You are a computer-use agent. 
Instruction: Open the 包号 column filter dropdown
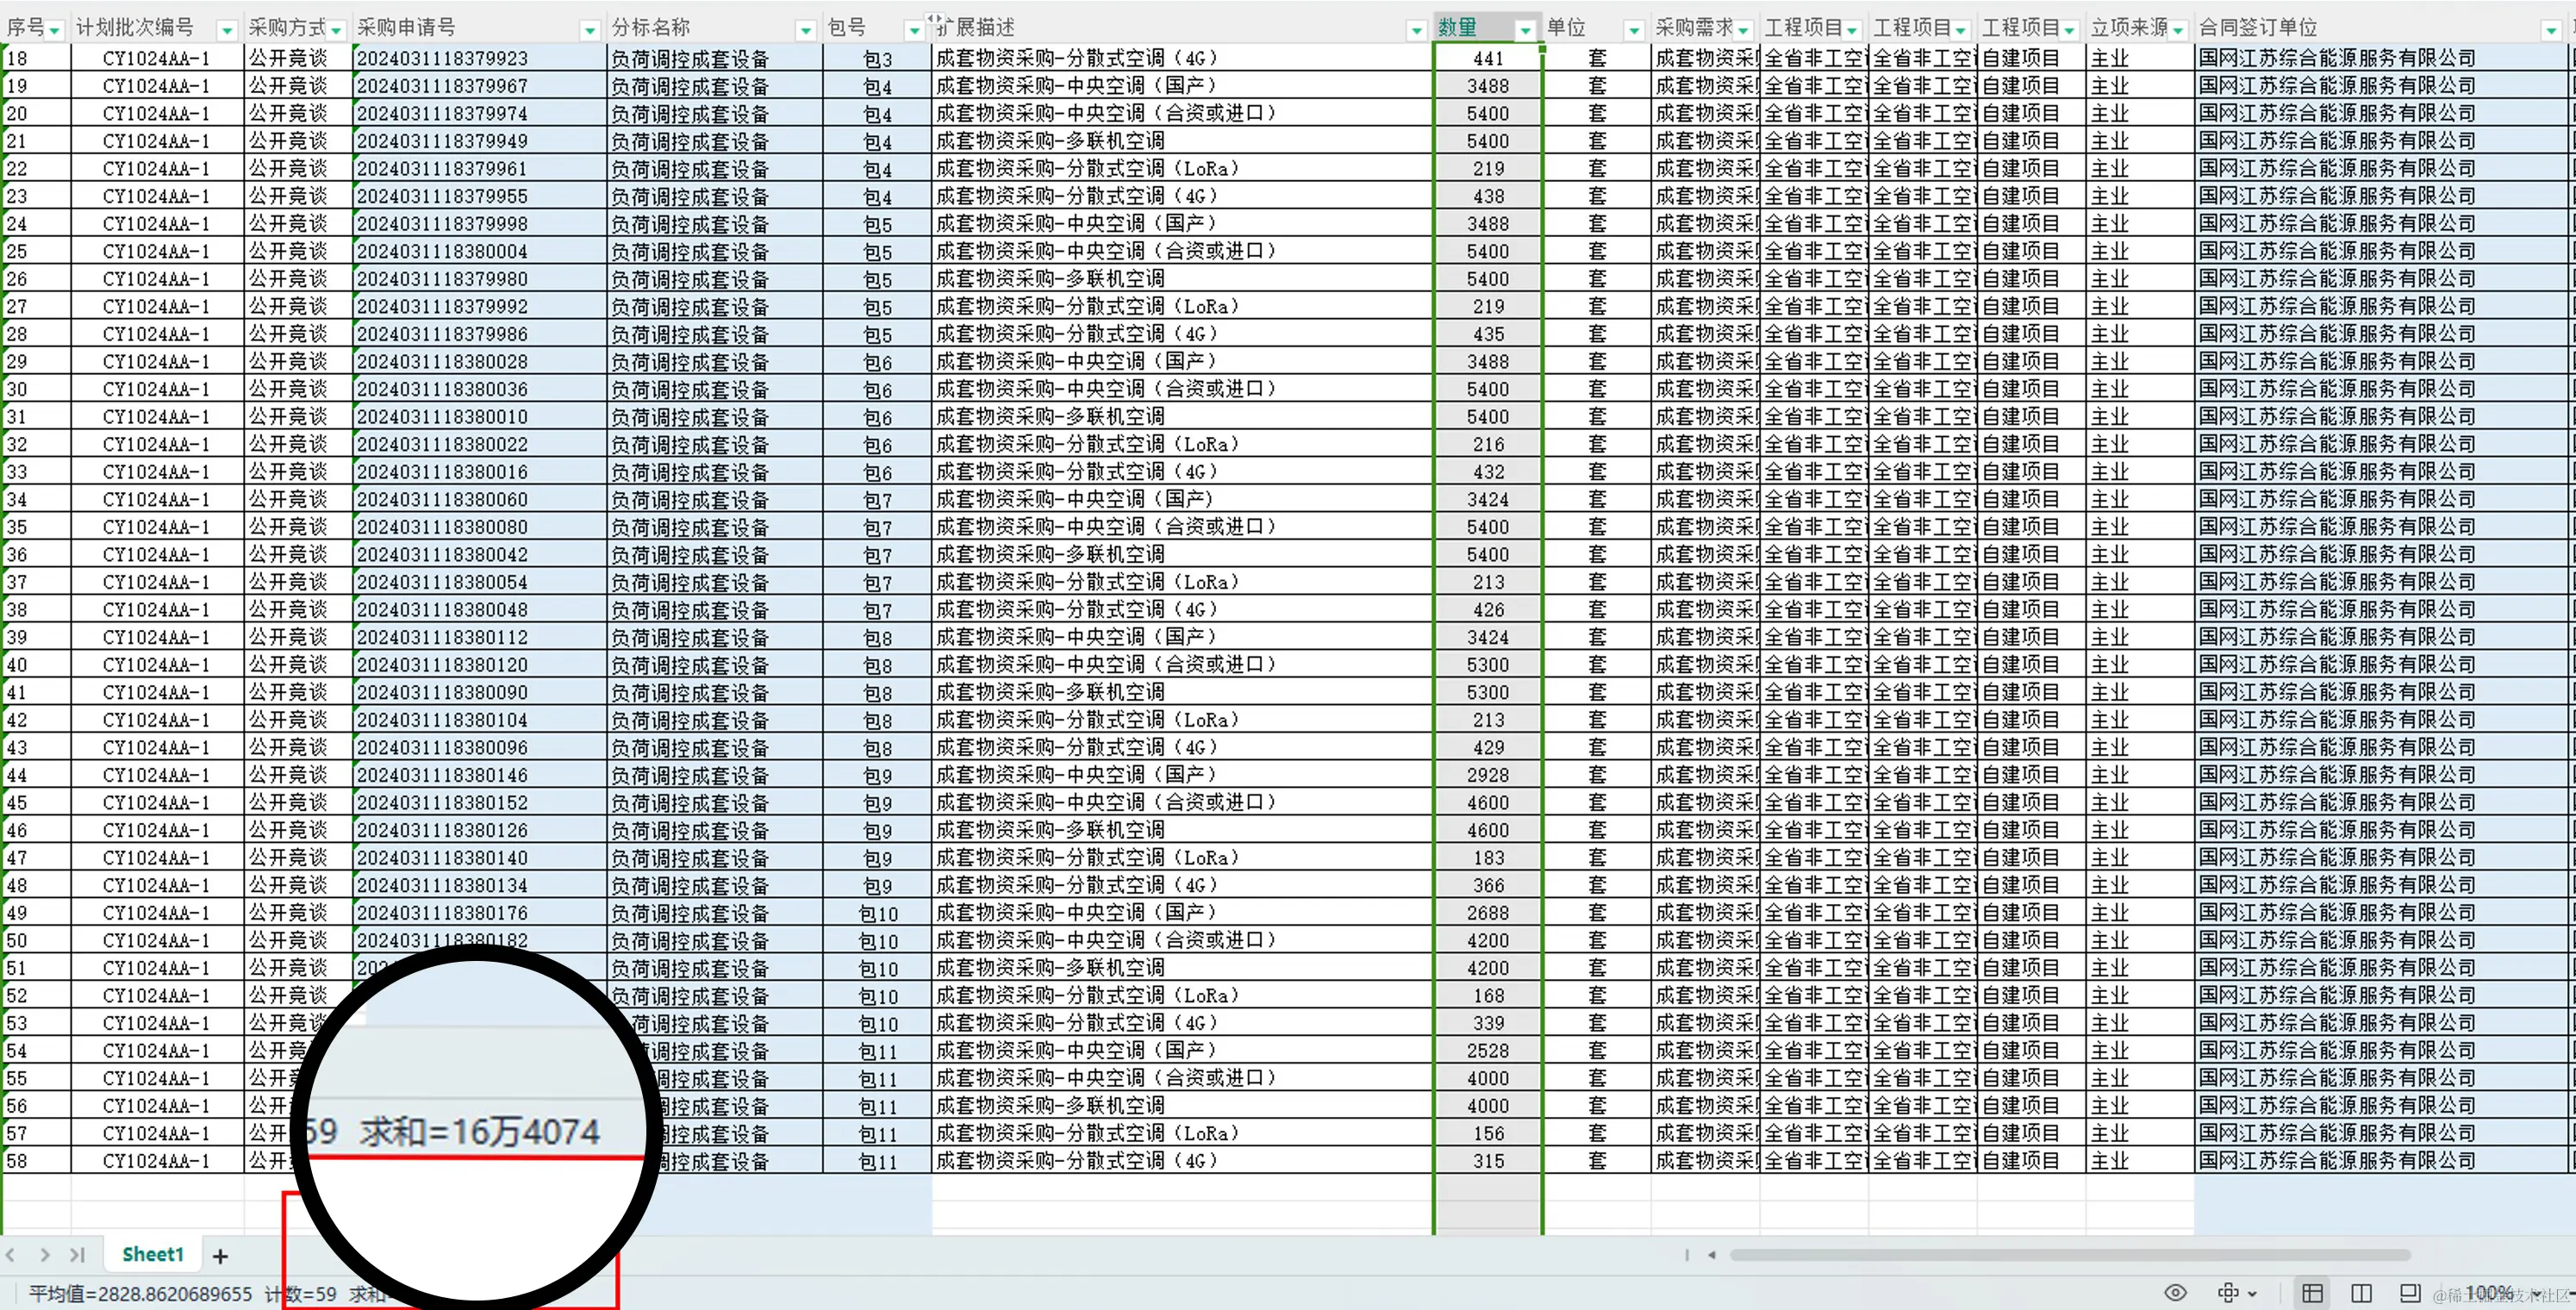tap(911, 30)
